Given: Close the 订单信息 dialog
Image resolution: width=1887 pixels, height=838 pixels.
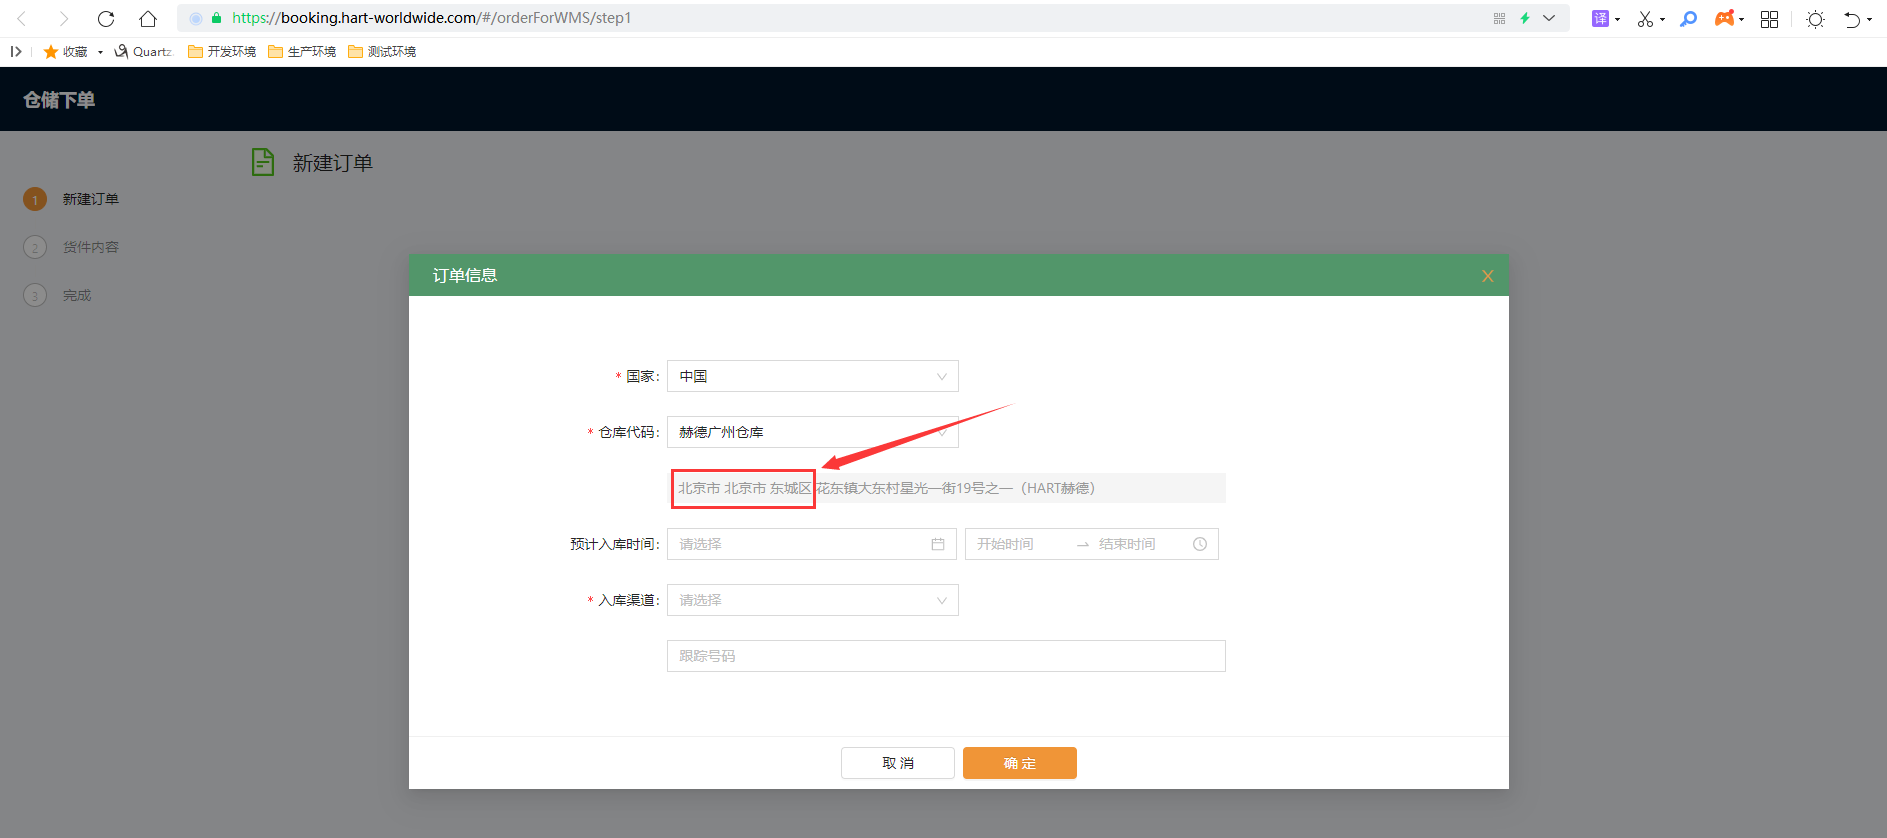Looking at the screenshot, I should click(x=1487, y=276).
